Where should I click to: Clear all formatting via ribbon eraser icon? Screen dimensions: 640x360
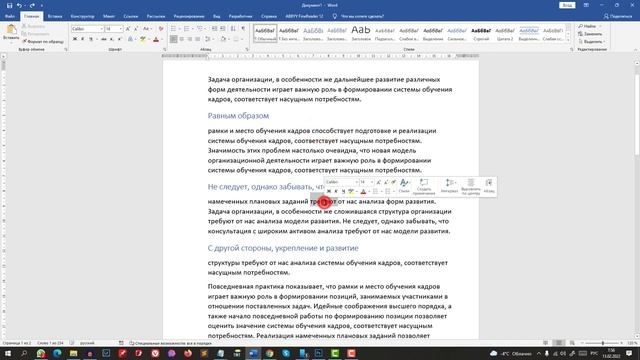click(x=161, y=29)
